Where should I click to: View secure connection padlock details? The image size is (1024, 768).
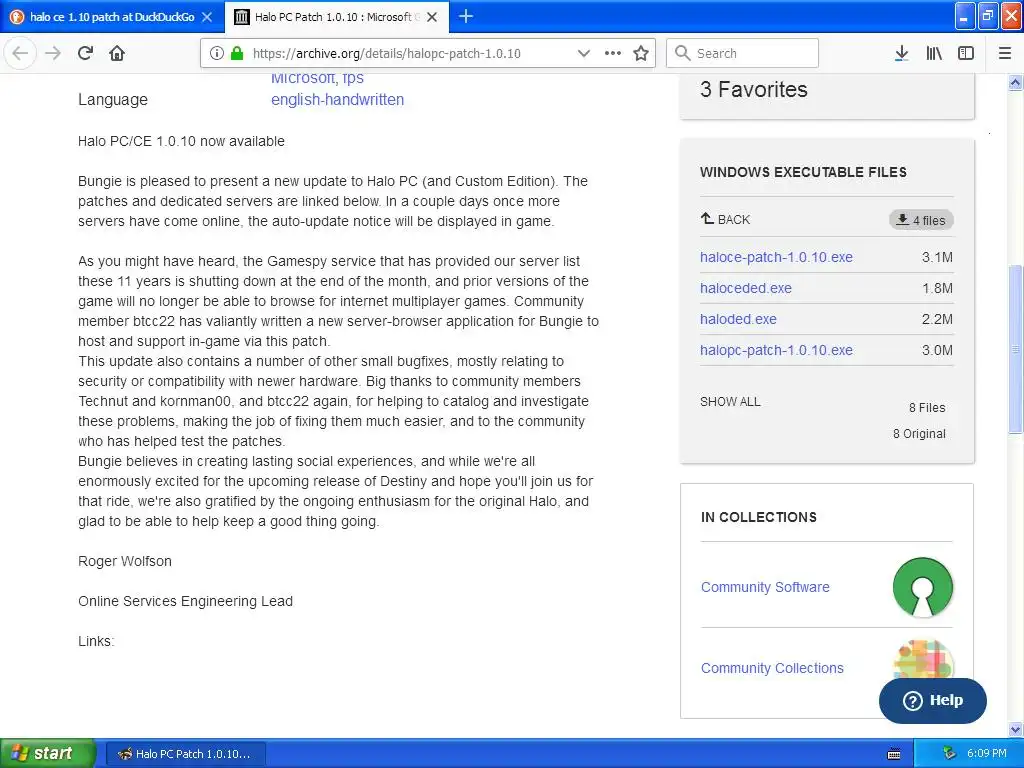click(237, 53)
